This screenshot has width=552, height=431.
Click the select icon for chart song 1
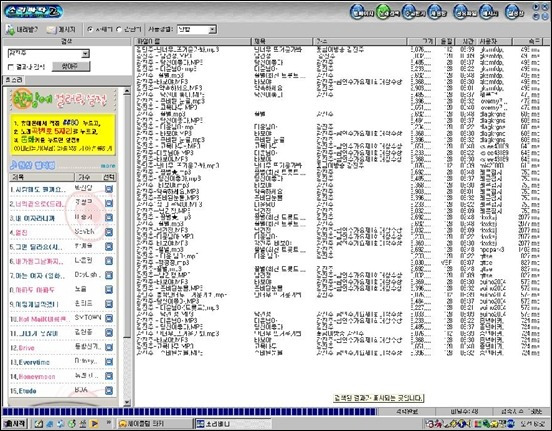point(109,189)
